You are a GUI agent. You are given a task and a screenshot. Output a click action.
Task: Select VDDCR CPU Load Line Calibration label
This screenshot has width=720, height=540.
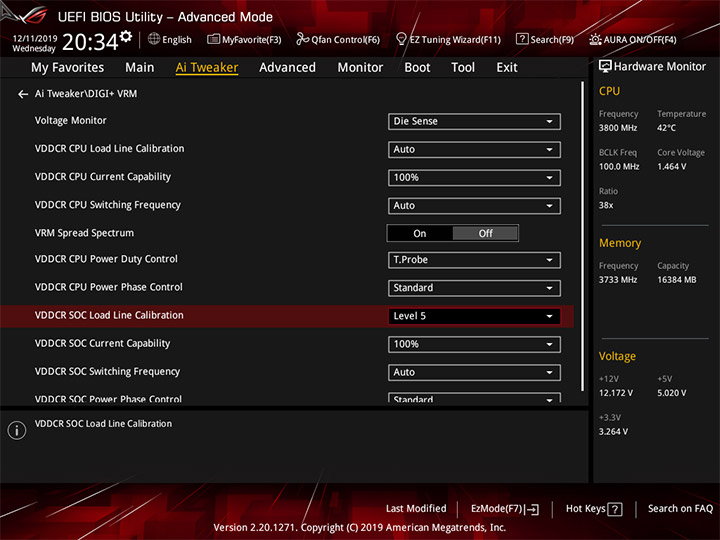(x=109, y=149)
